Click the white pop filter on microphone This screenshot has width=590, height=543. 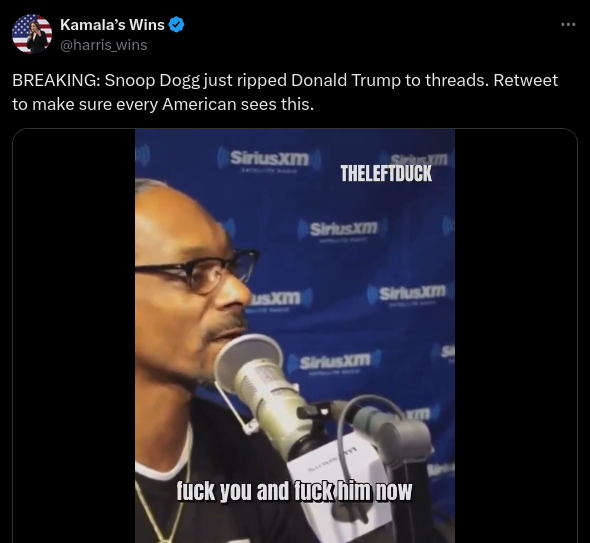pyautogui.click(x=246, y=361)
